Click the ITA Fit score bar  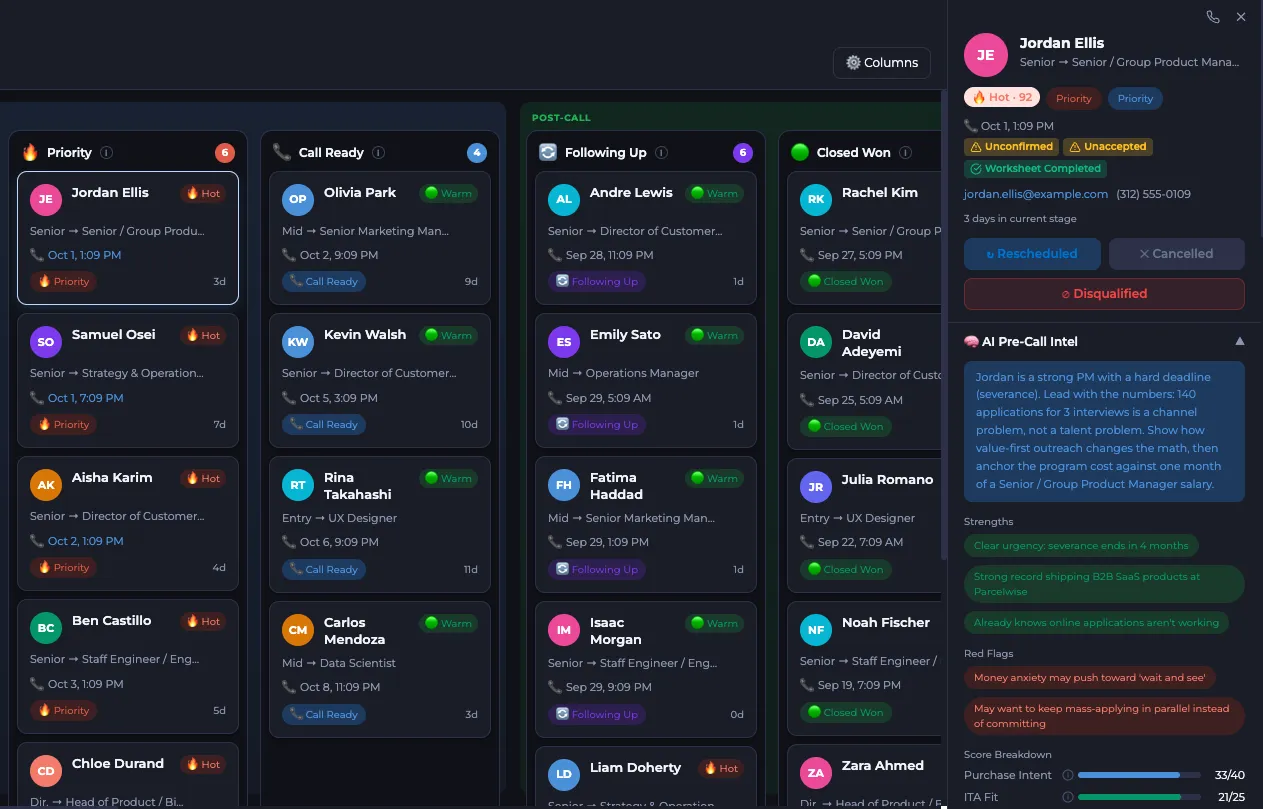pyautogui.click(x=1140, y=797)
